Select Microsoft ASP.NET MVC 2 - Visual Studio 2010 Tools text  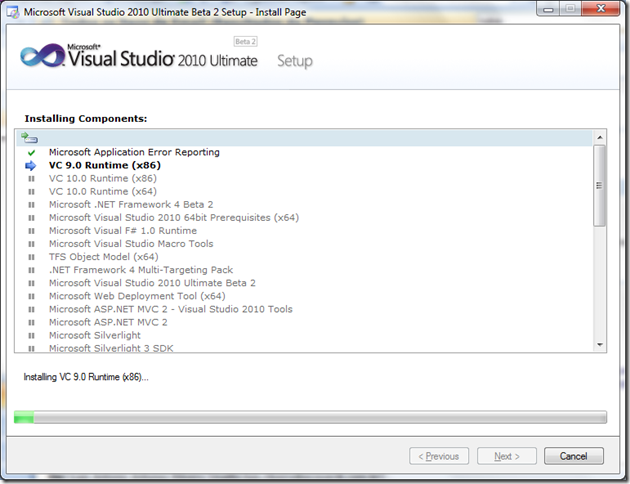[171, 309]
